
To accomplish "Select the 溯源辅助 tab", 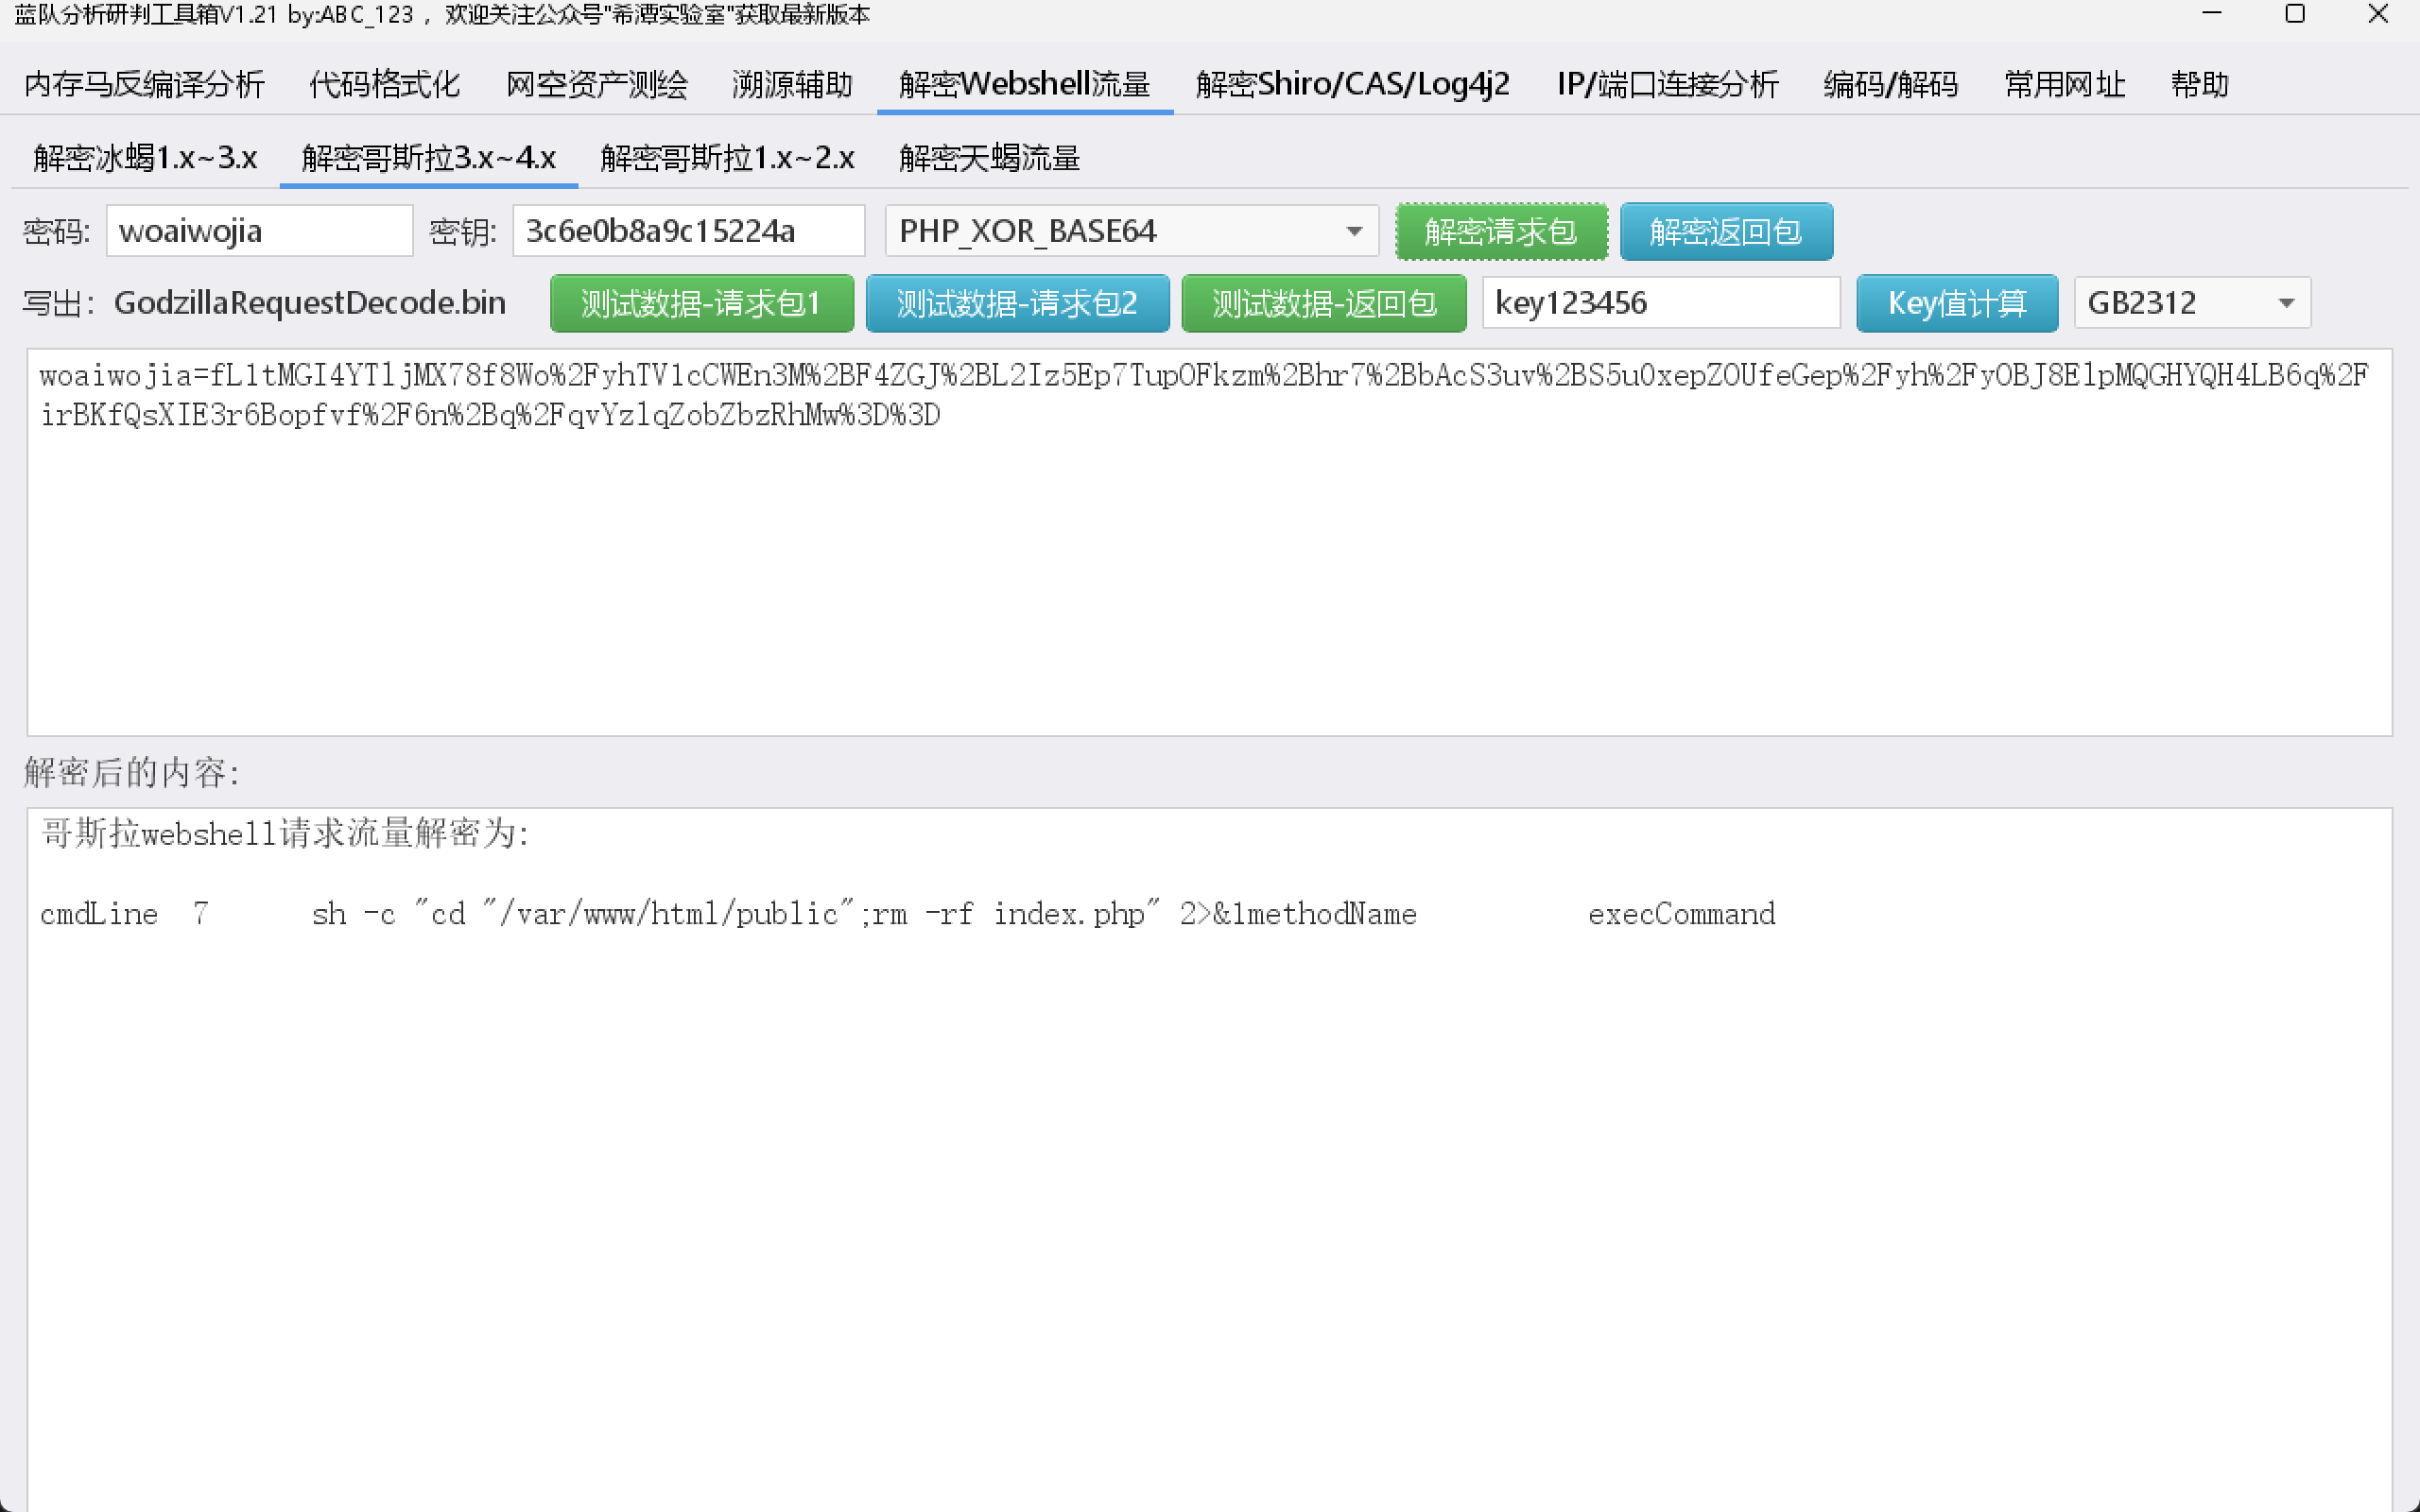I will point(792,84).
